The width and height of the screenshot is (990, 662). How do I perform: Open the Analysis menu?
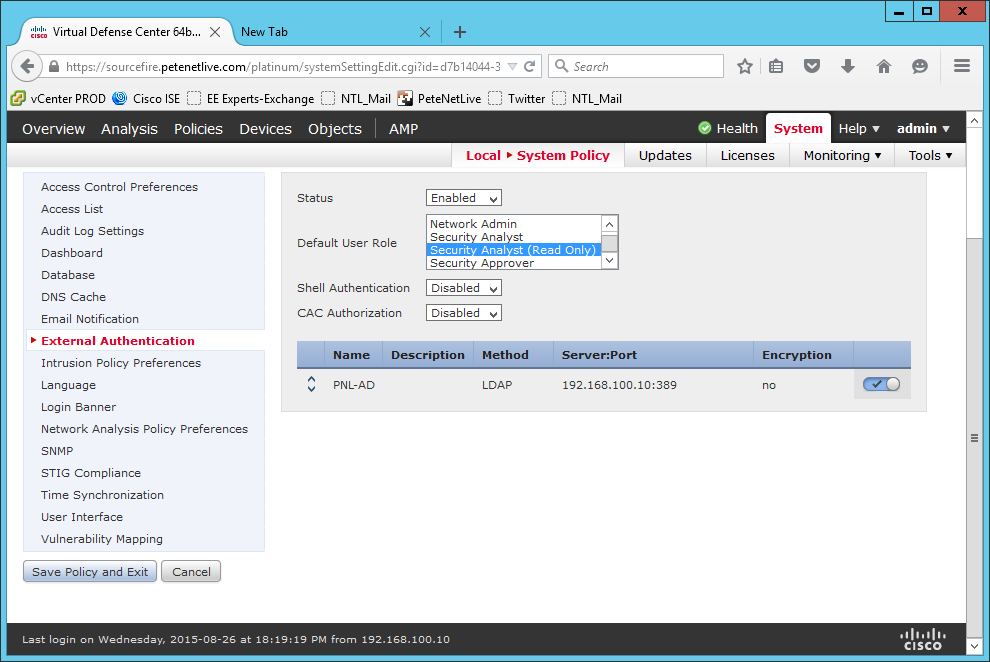[x=129, y=129]
